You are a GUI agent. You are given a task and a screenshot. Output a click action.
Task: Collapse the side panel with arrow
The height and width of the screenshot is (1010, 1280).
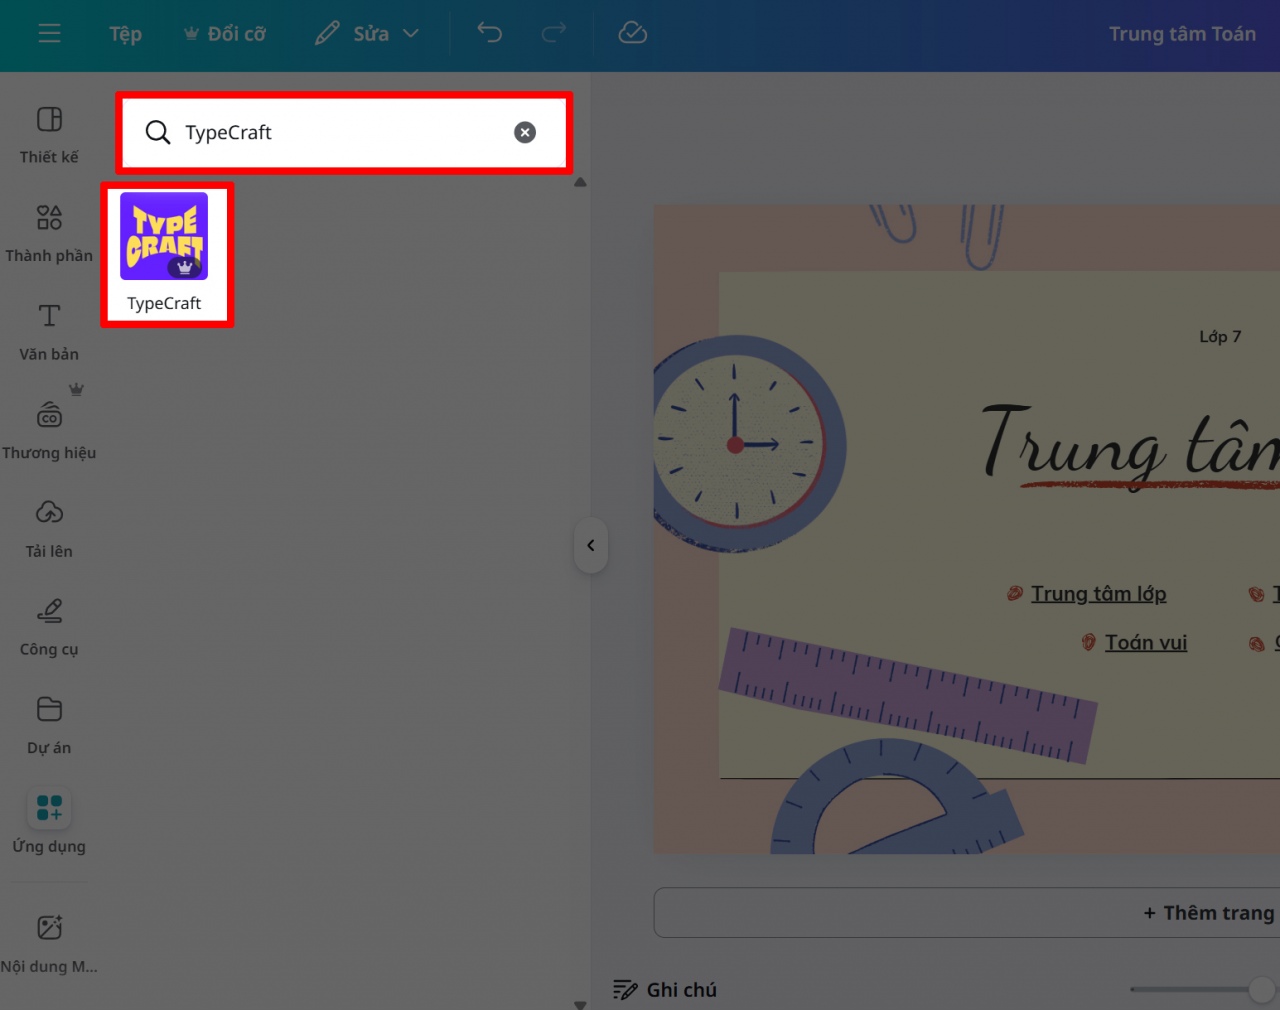click(x=591, y=545)
